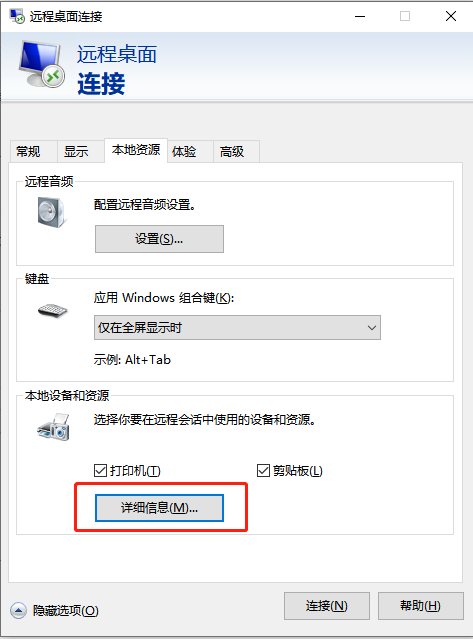Click the 连接(N) button

pyautogui.click(x=327, y=606)
